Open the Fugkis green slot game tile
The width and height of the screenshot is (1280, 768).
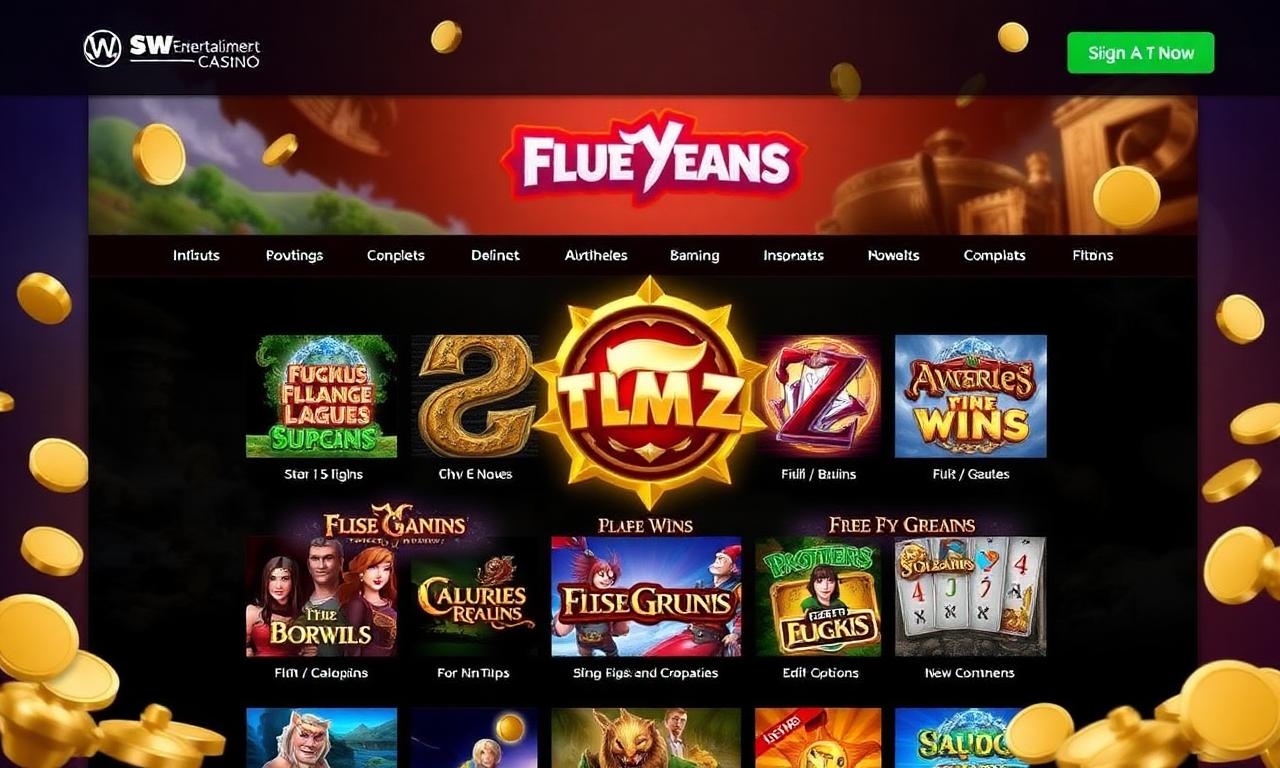(818, 596)
